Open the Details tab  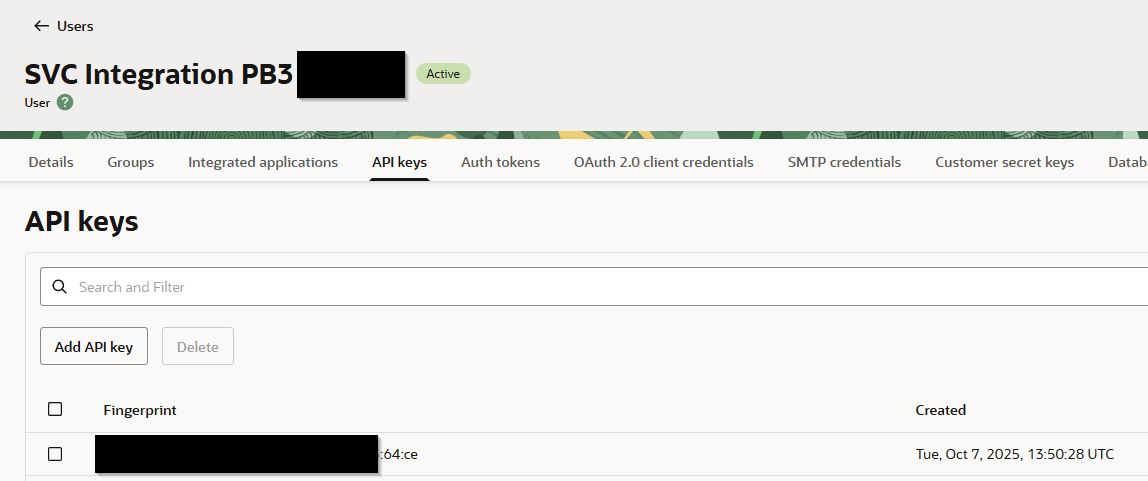51,162
